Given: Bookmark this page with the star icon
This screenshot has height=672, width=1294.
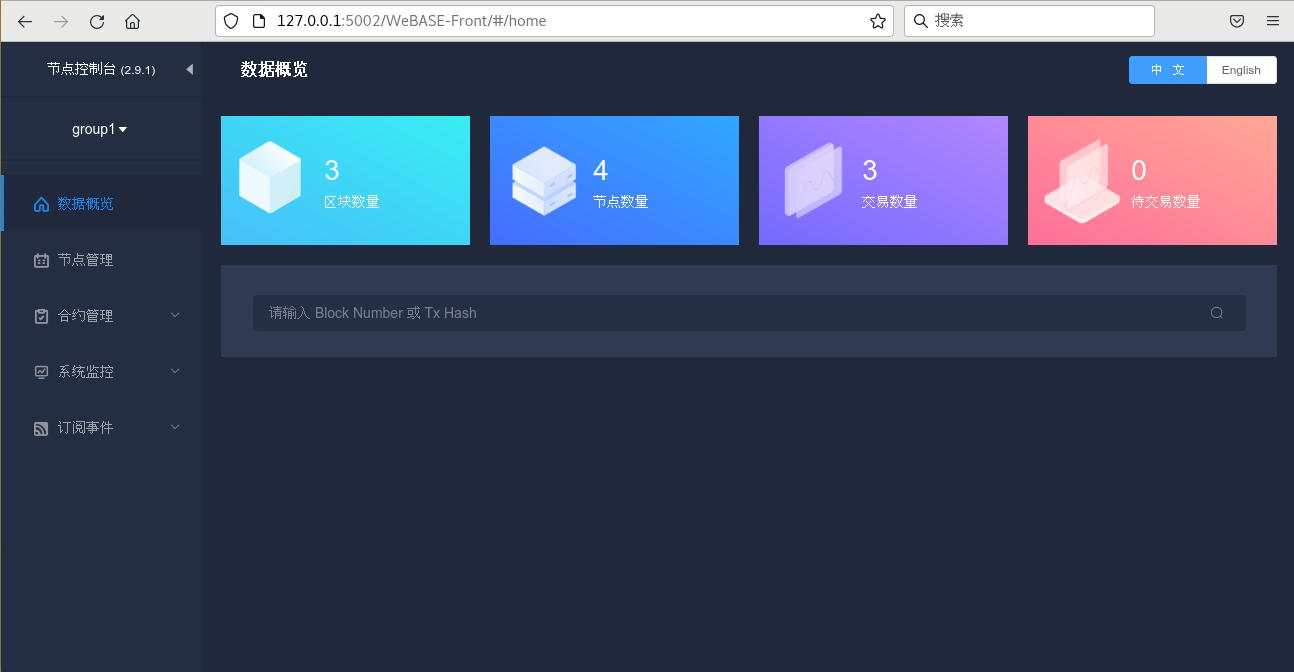Looking at the screenshot, I should click(x=877, y=21).
